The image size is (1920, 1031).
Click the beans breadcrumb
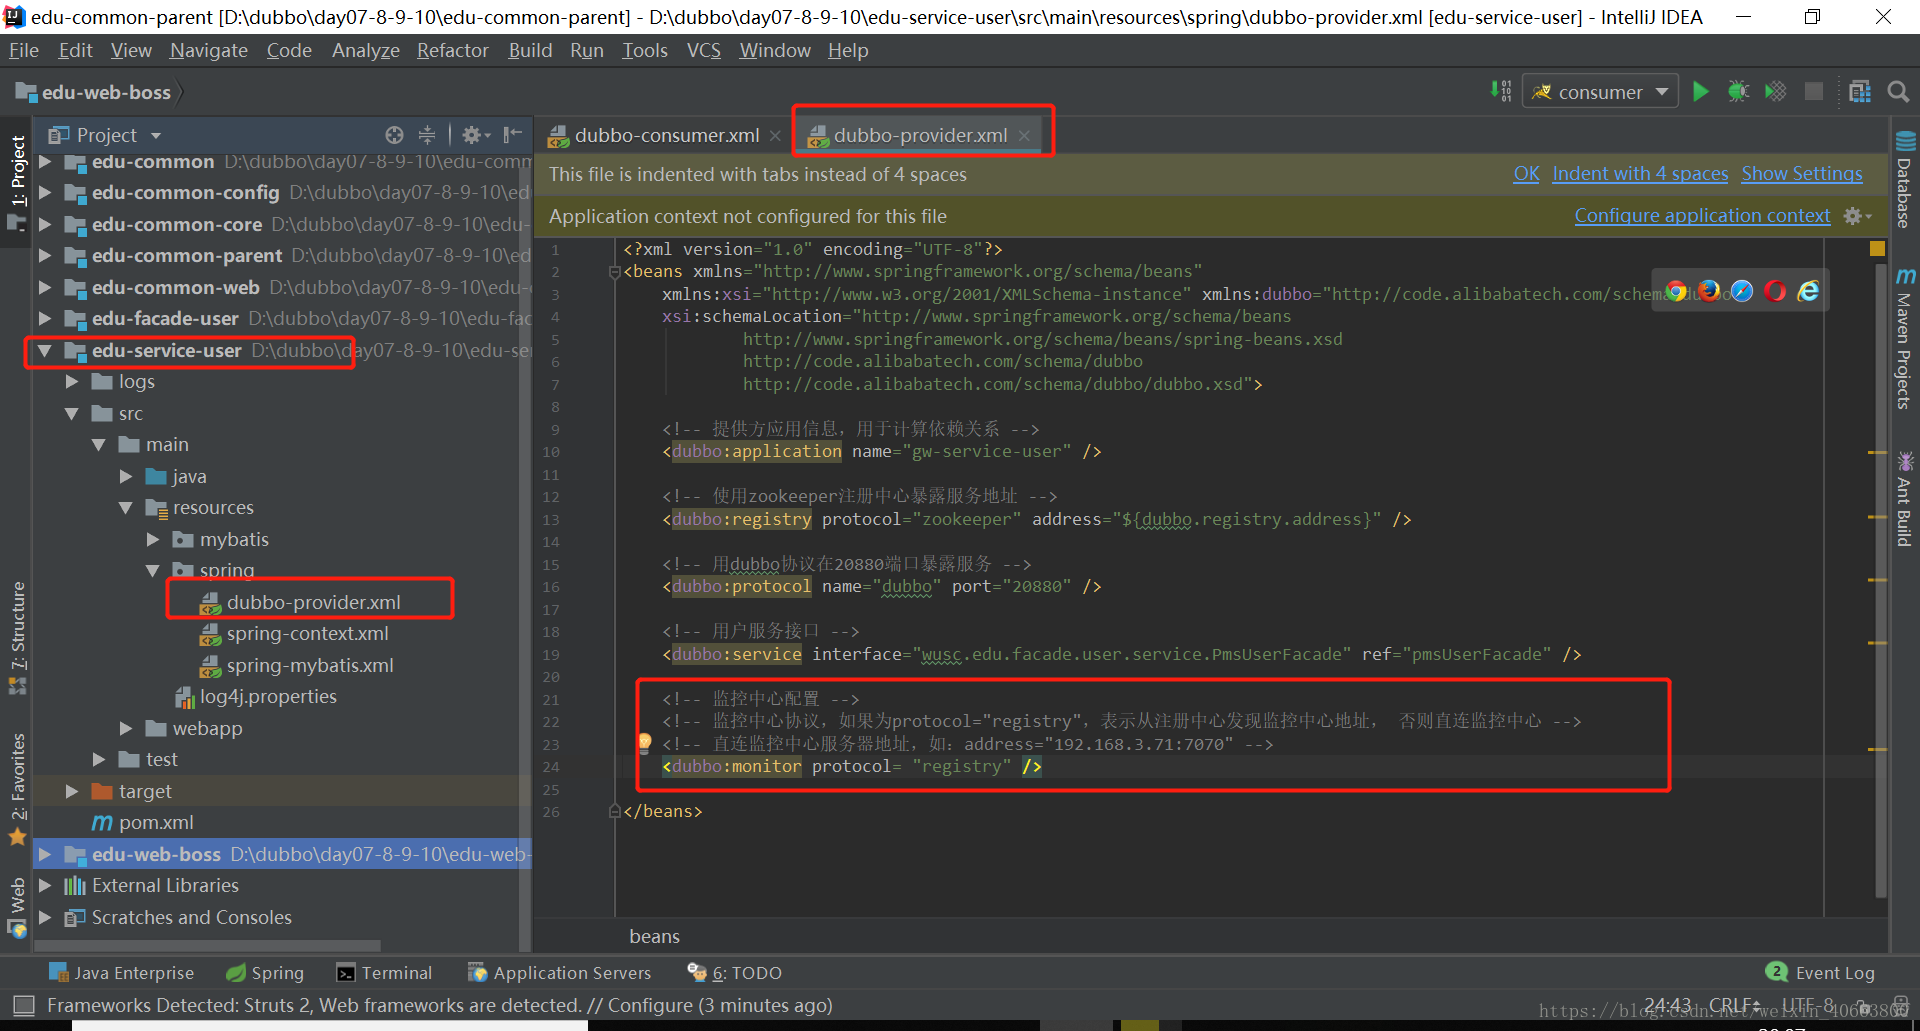coord(654,937)
